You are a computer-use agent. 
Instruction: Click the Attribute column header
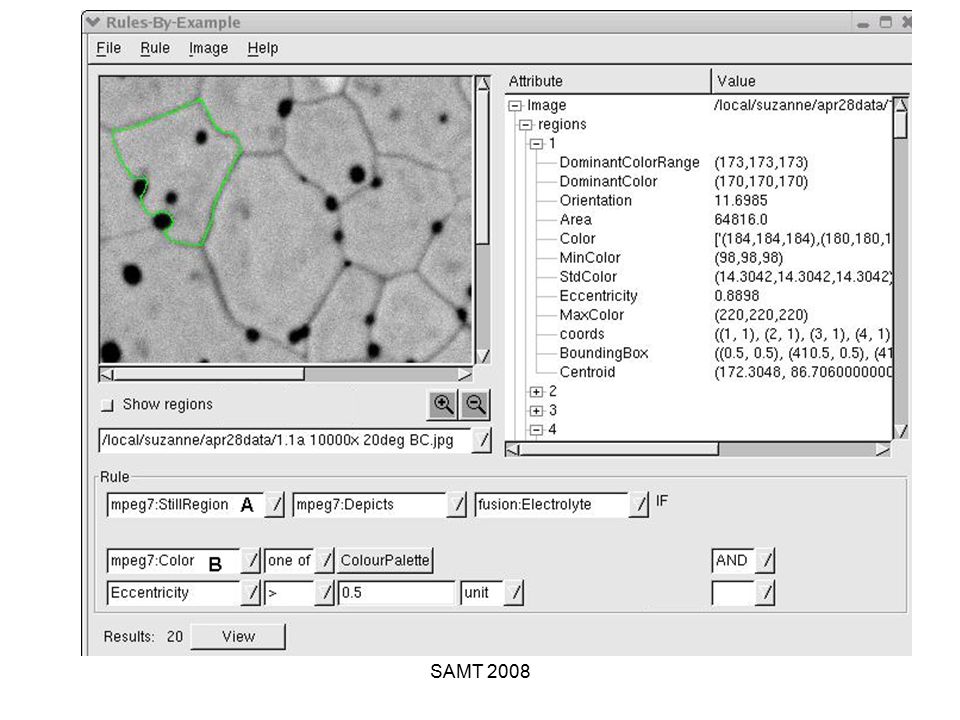click(608, 81)
